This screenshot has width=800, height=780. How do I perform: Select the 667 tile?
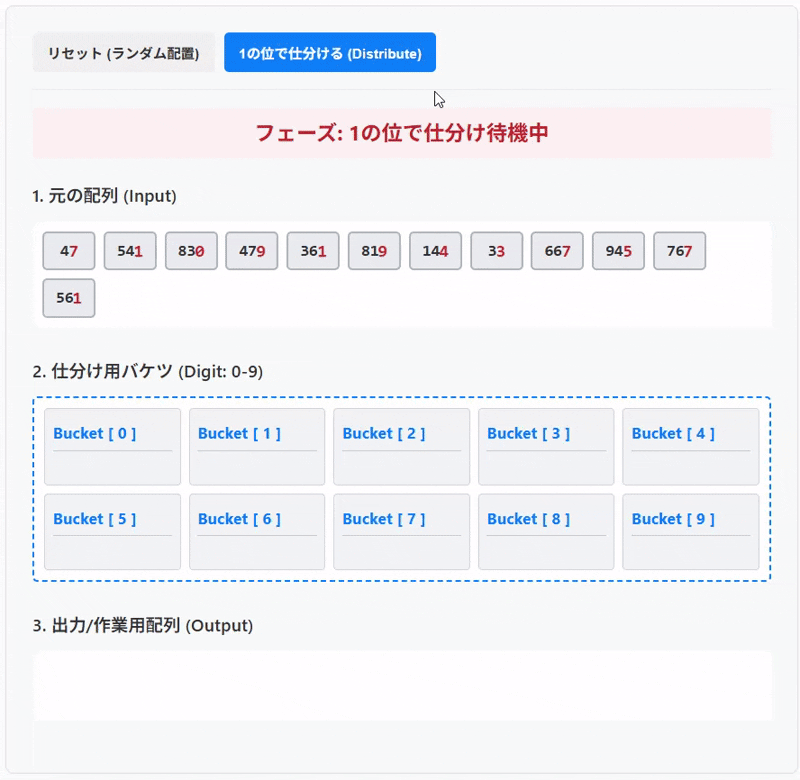557,251
